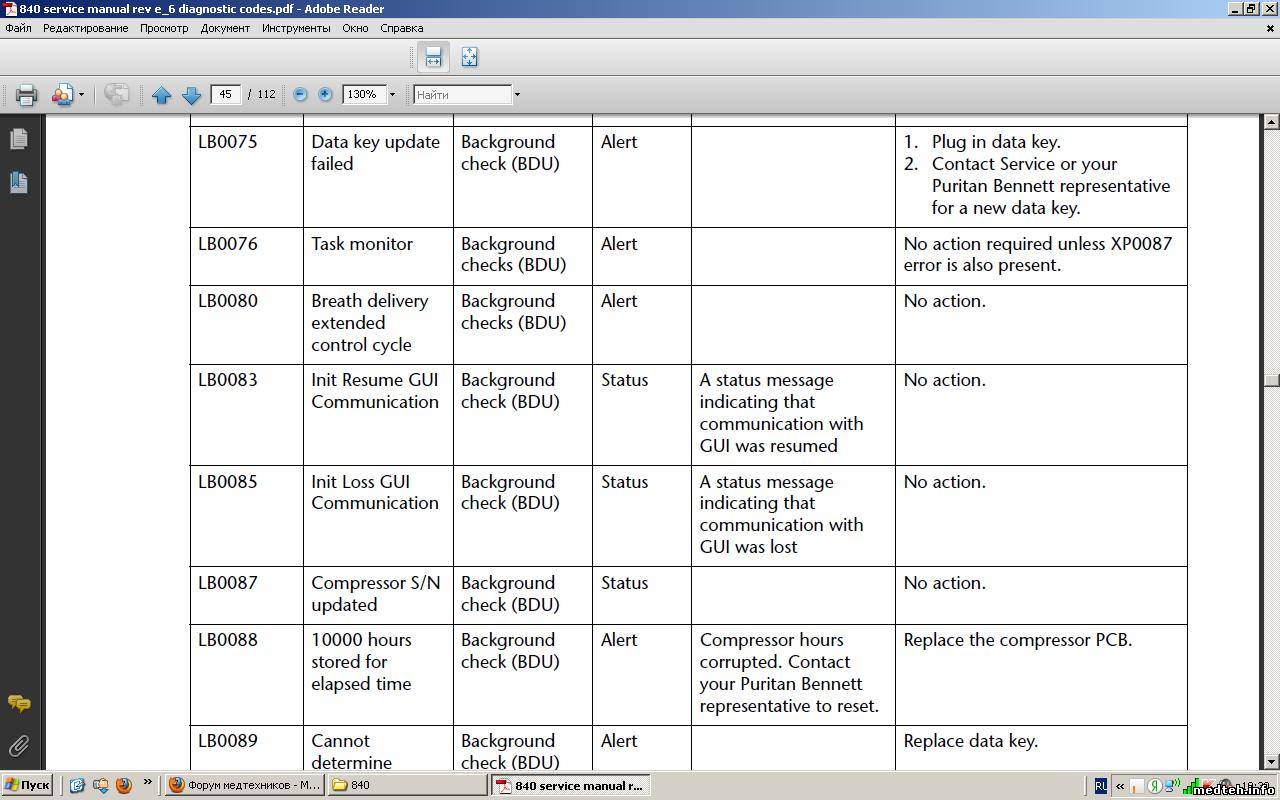
Task: Click the Пуск start button
Action: pyautogui.click(x=27, y=785)
